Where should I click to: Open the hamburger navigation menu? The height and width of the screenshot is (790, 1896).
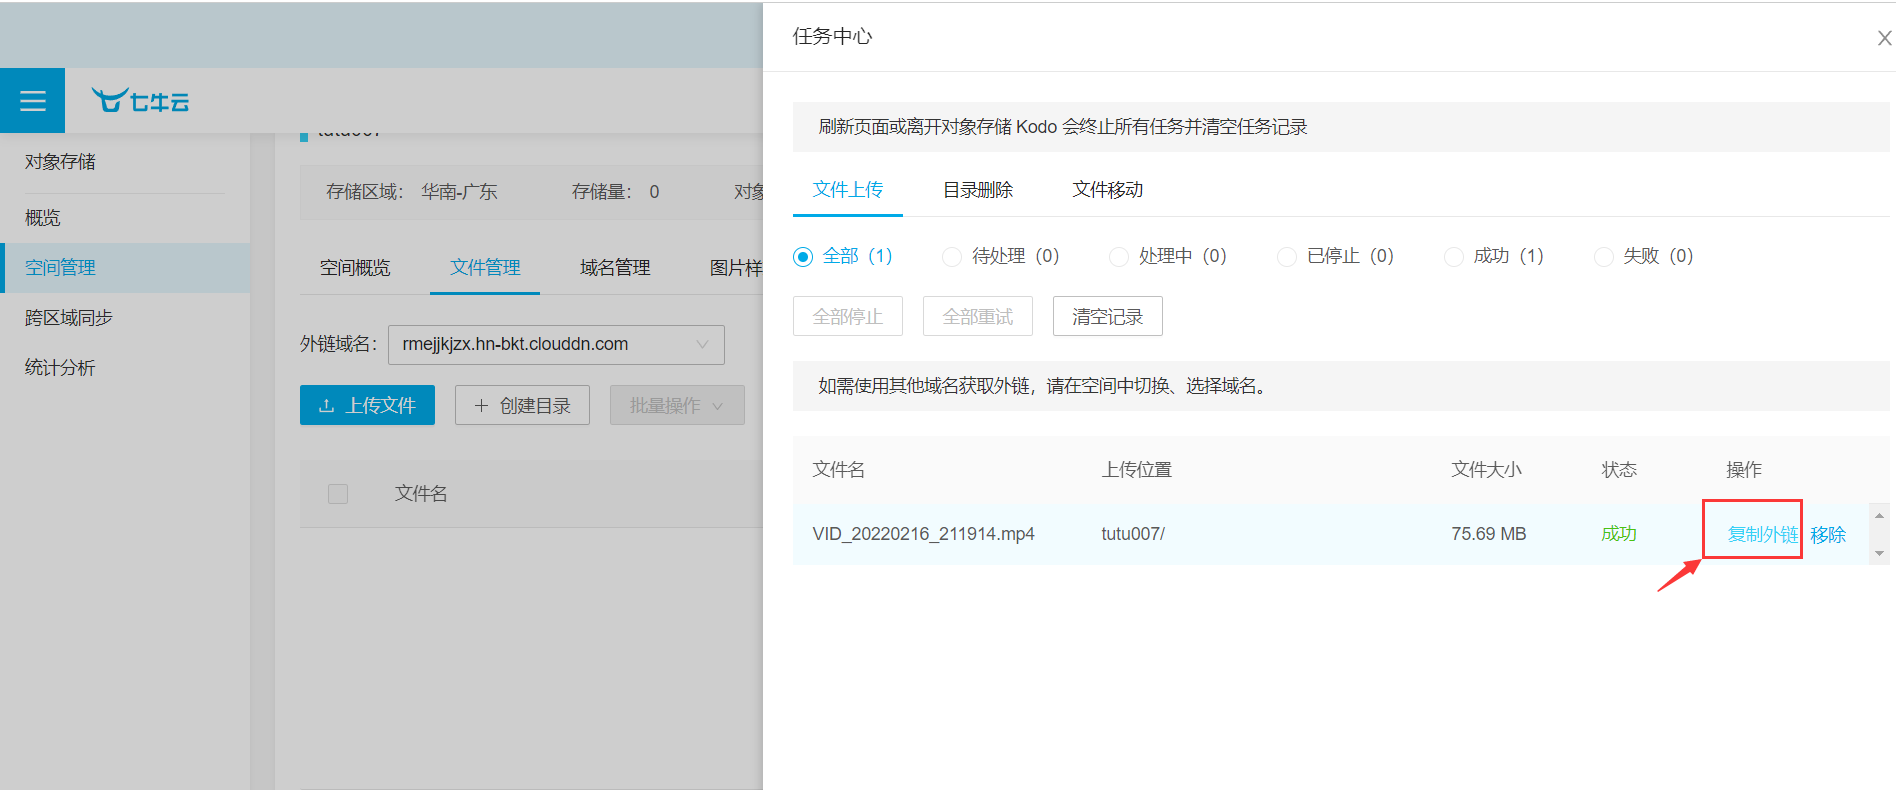[x=32, y=100]
